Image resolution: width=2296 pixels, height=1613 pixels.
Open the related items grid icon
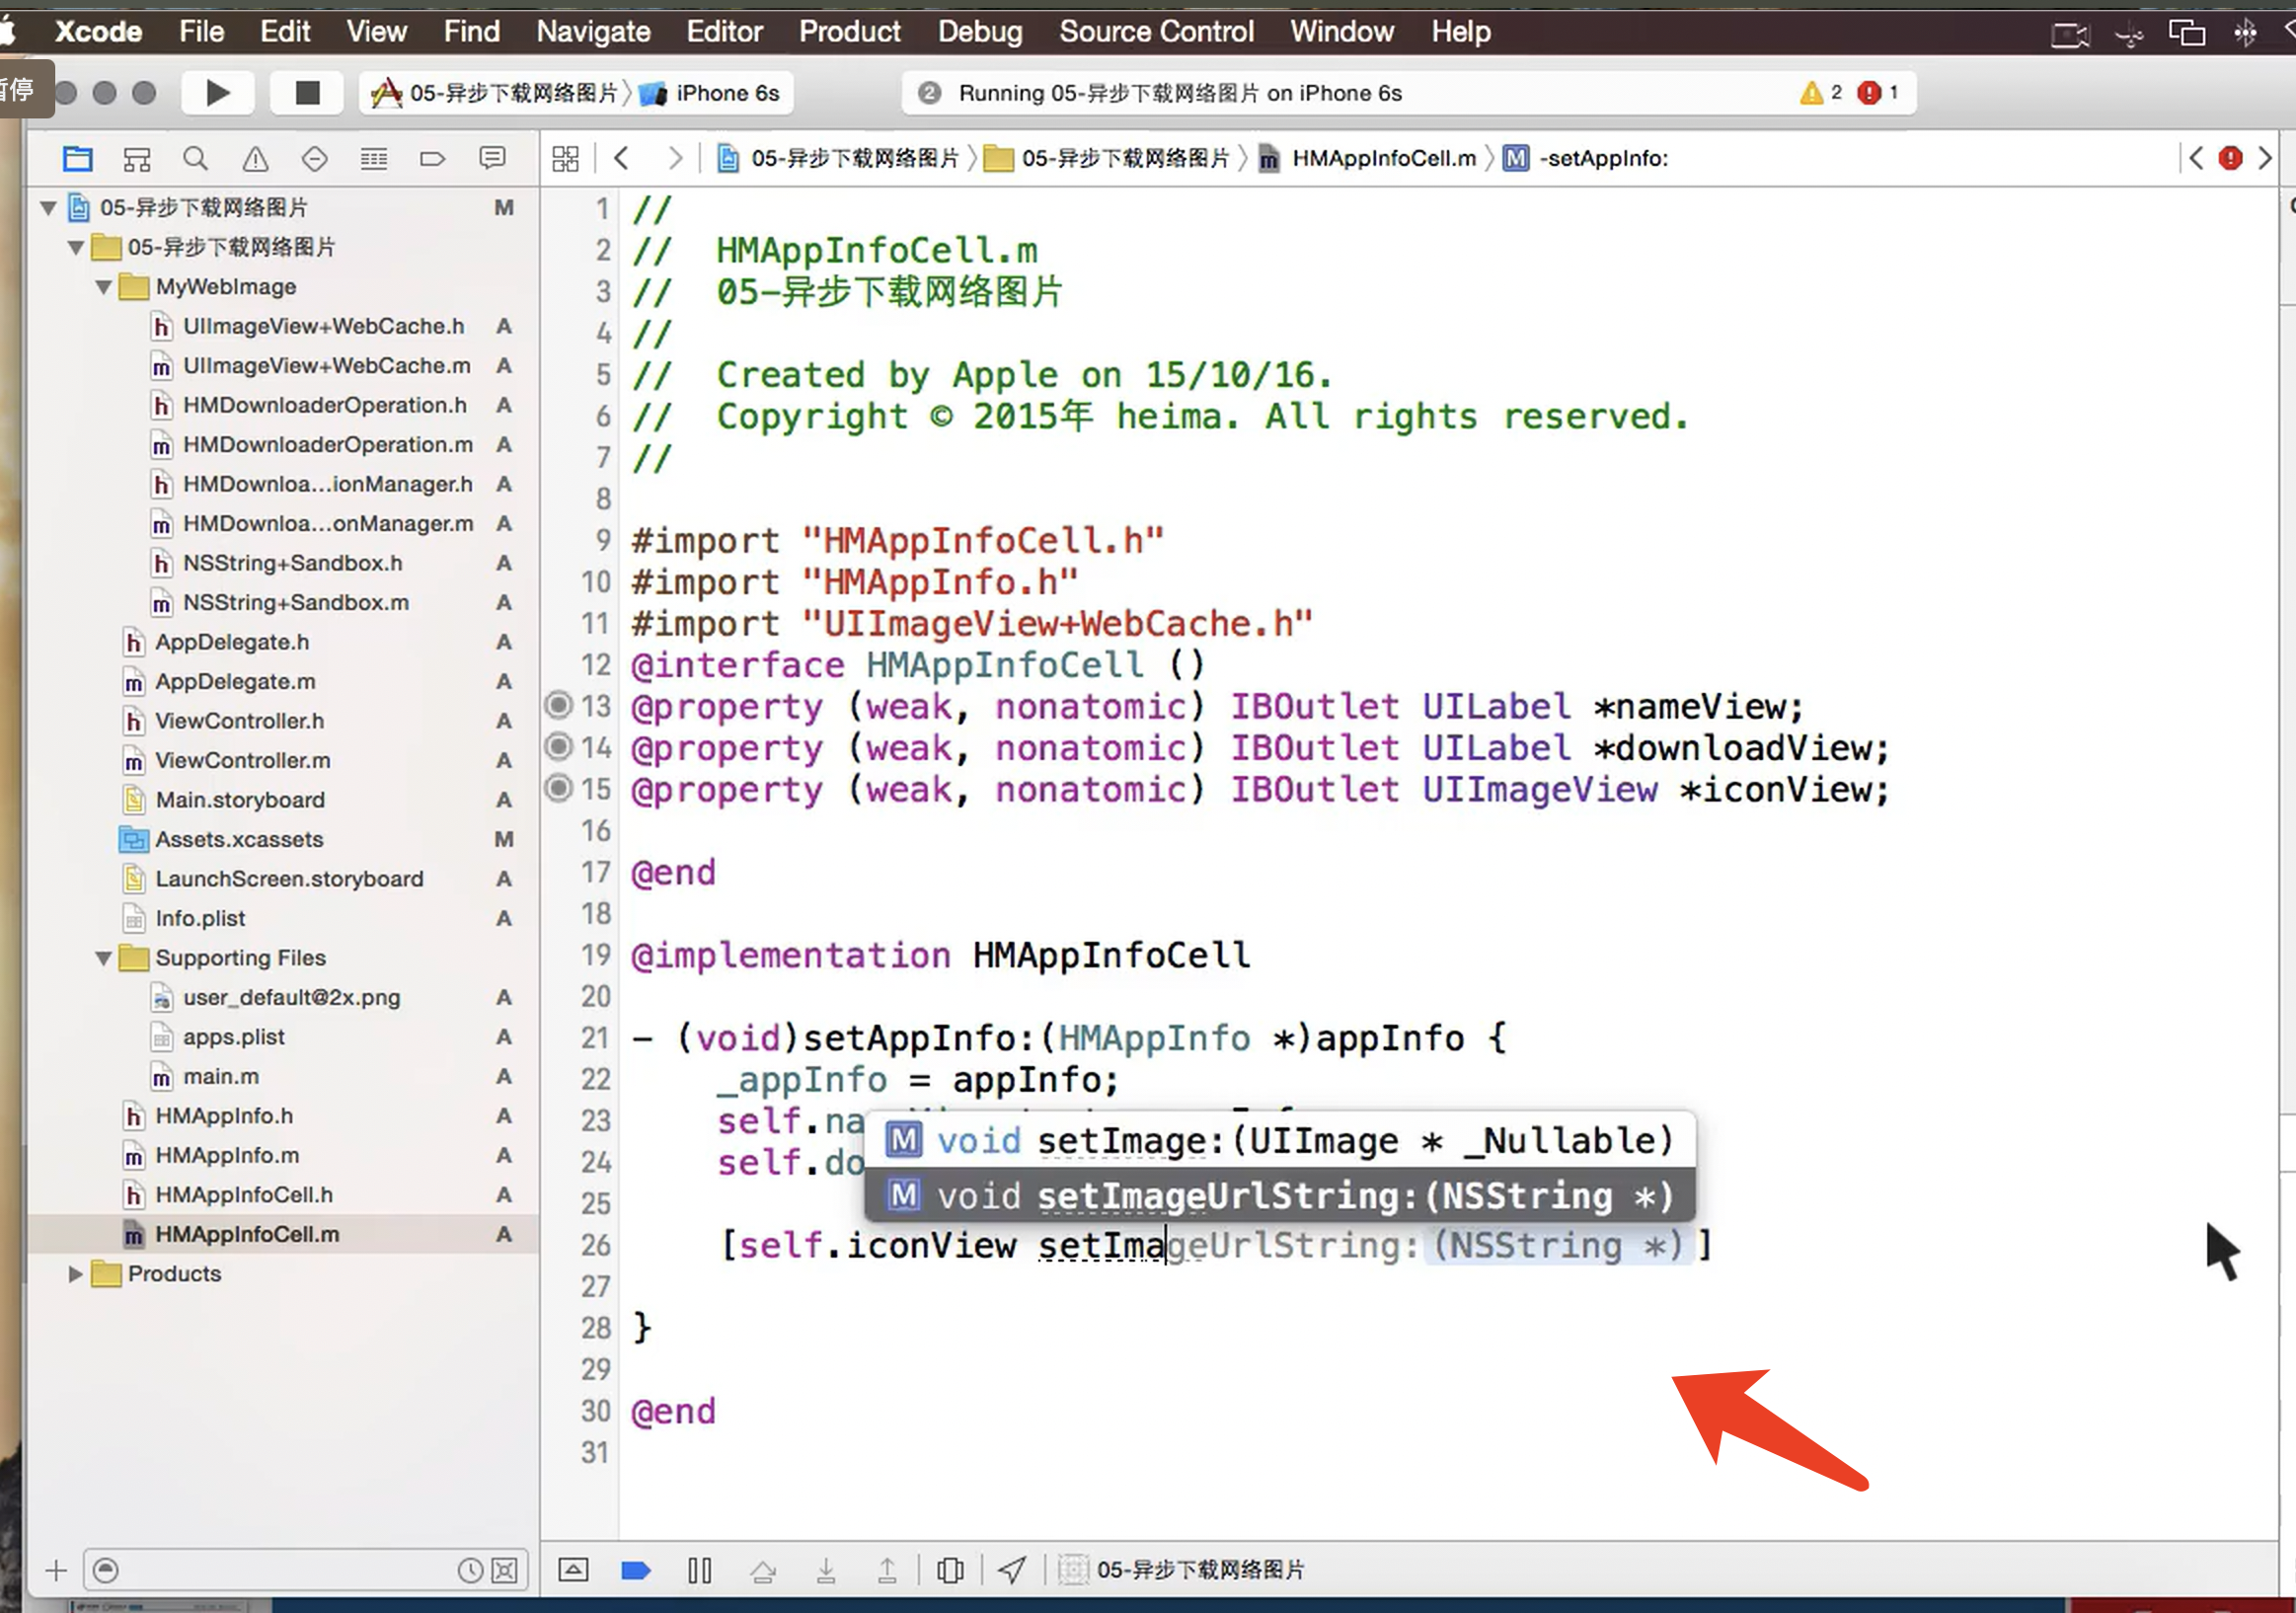tap(565, 158)
